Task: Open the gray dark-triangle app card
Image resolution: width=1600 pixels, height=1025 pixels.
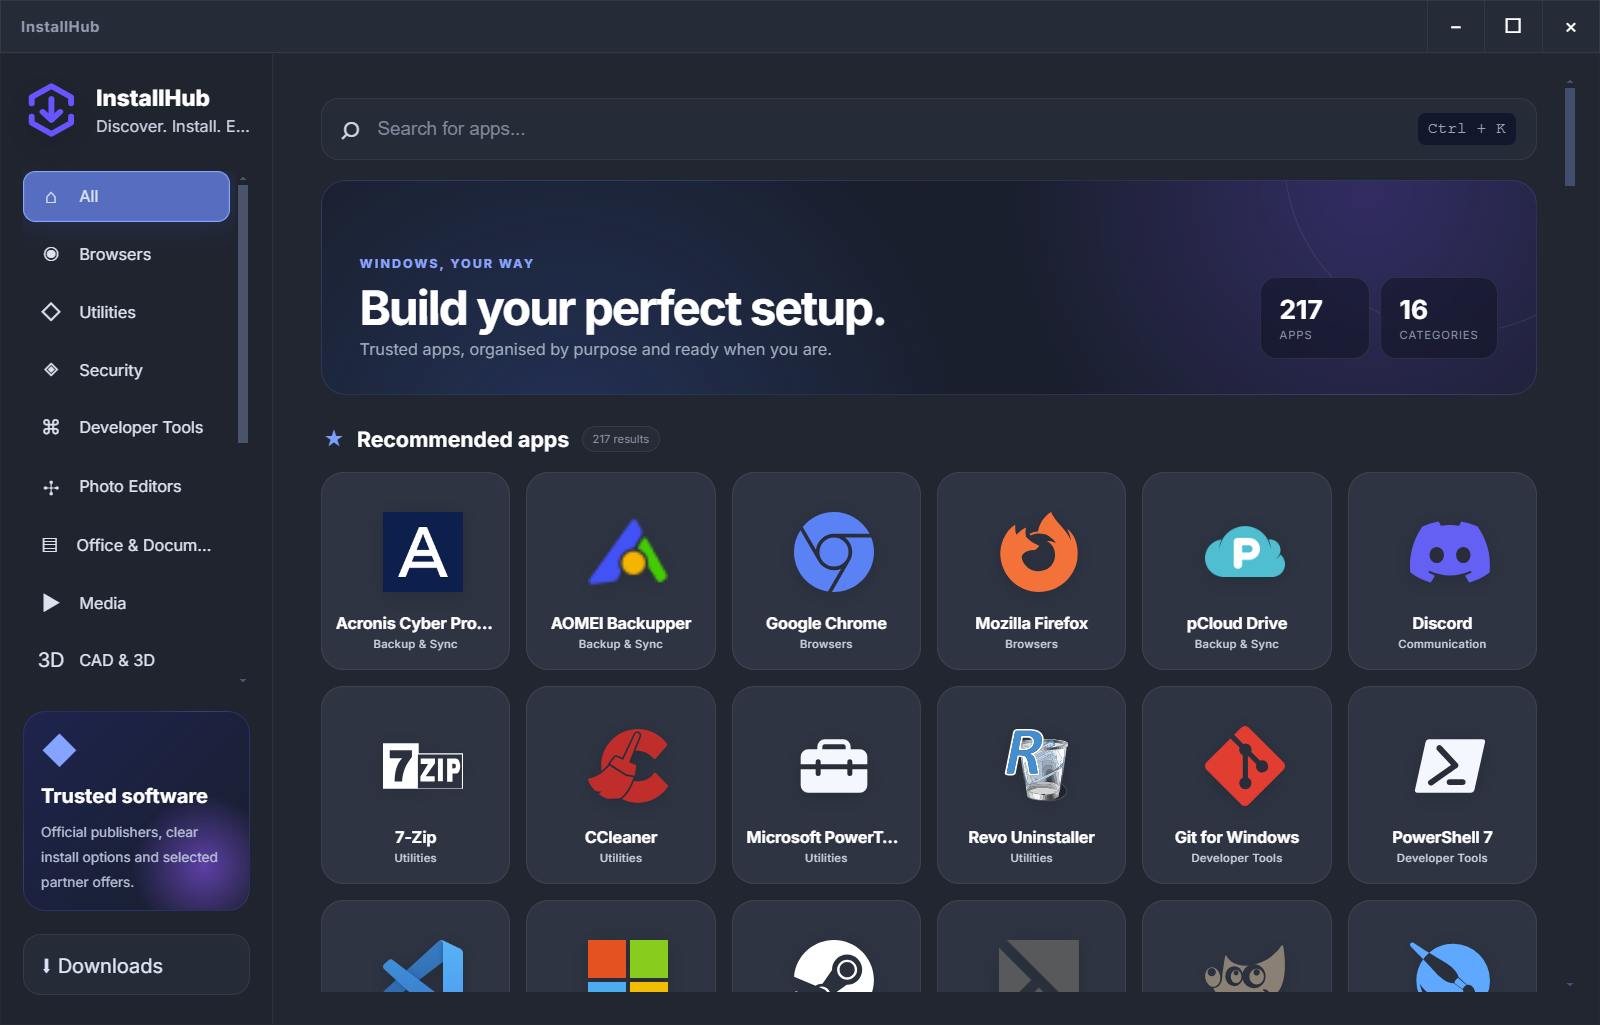Action: click(x=1031, y=946)
